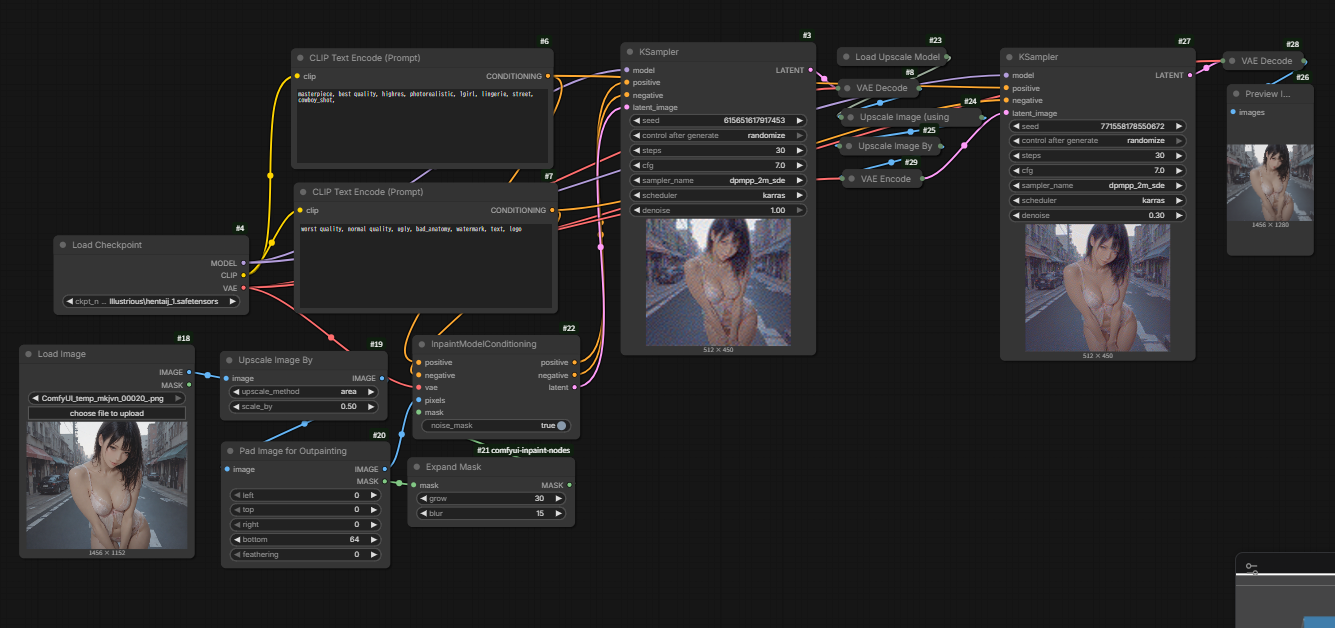Collapse the Expand Mask node using its title dot

pyautogui.click(x=417, y=467)
